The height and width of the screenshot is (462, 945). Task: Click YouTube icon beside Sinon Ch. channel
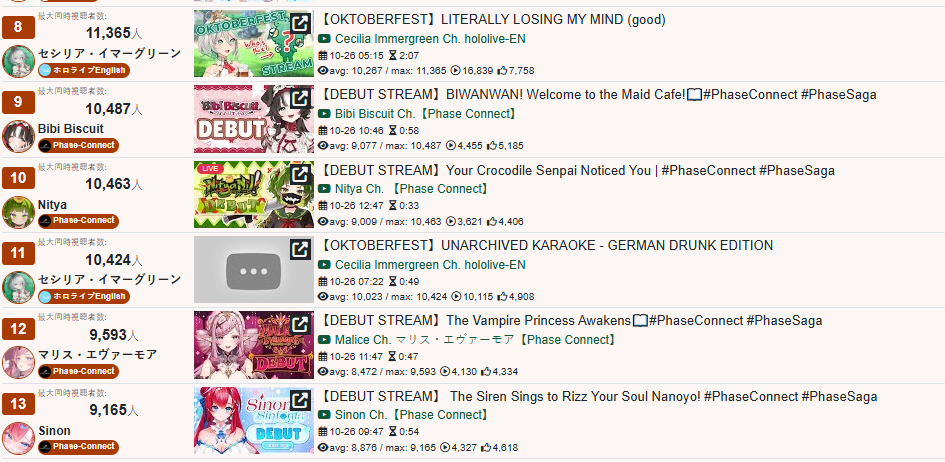[324, 415]
